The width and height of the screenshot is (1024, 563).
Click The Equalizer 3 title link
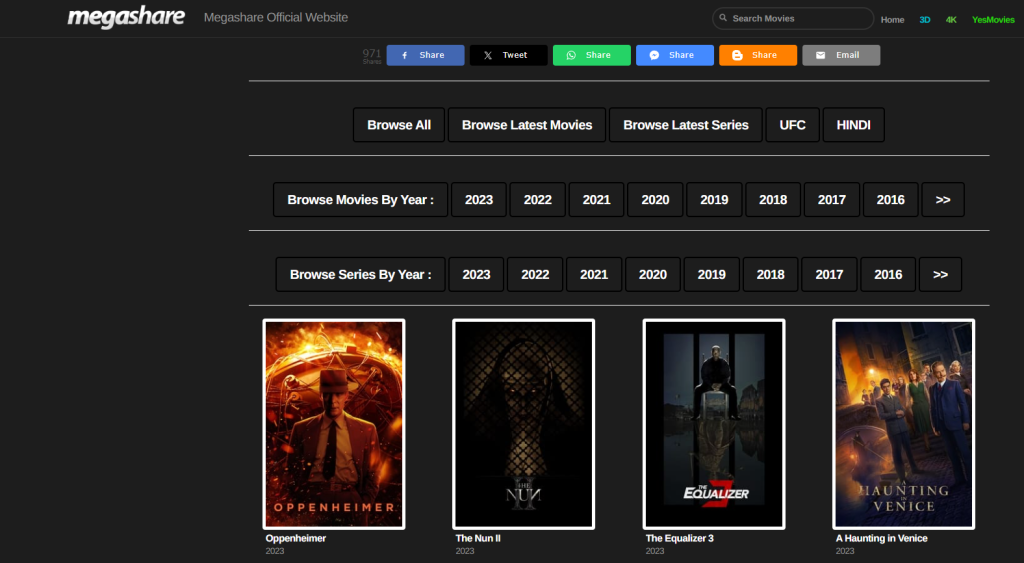click(x=679, y=538)
